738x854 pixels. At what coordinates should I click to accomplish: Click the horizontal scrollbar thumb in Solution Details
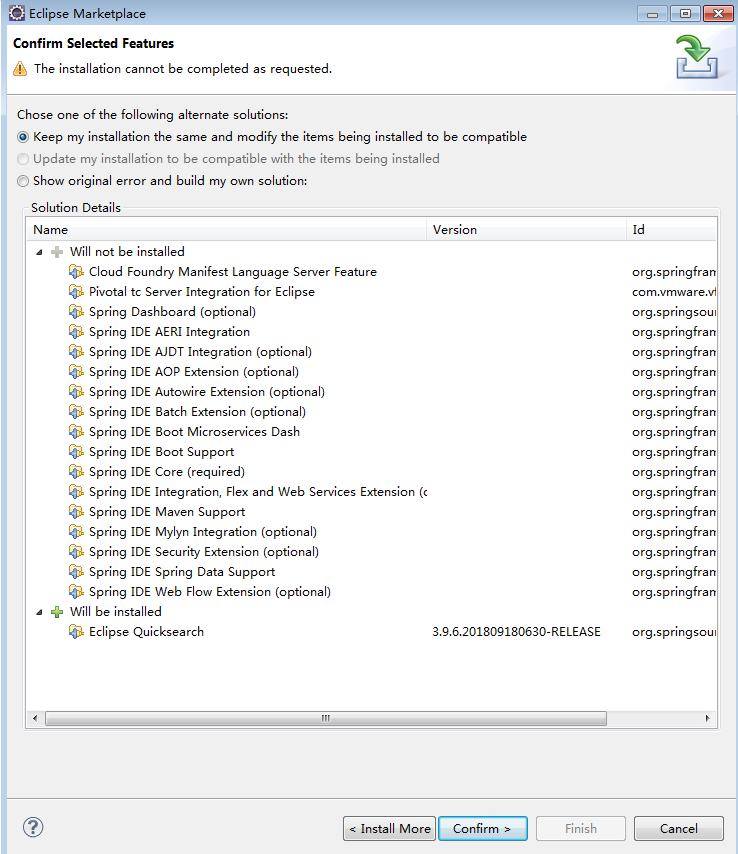[326, 718]
